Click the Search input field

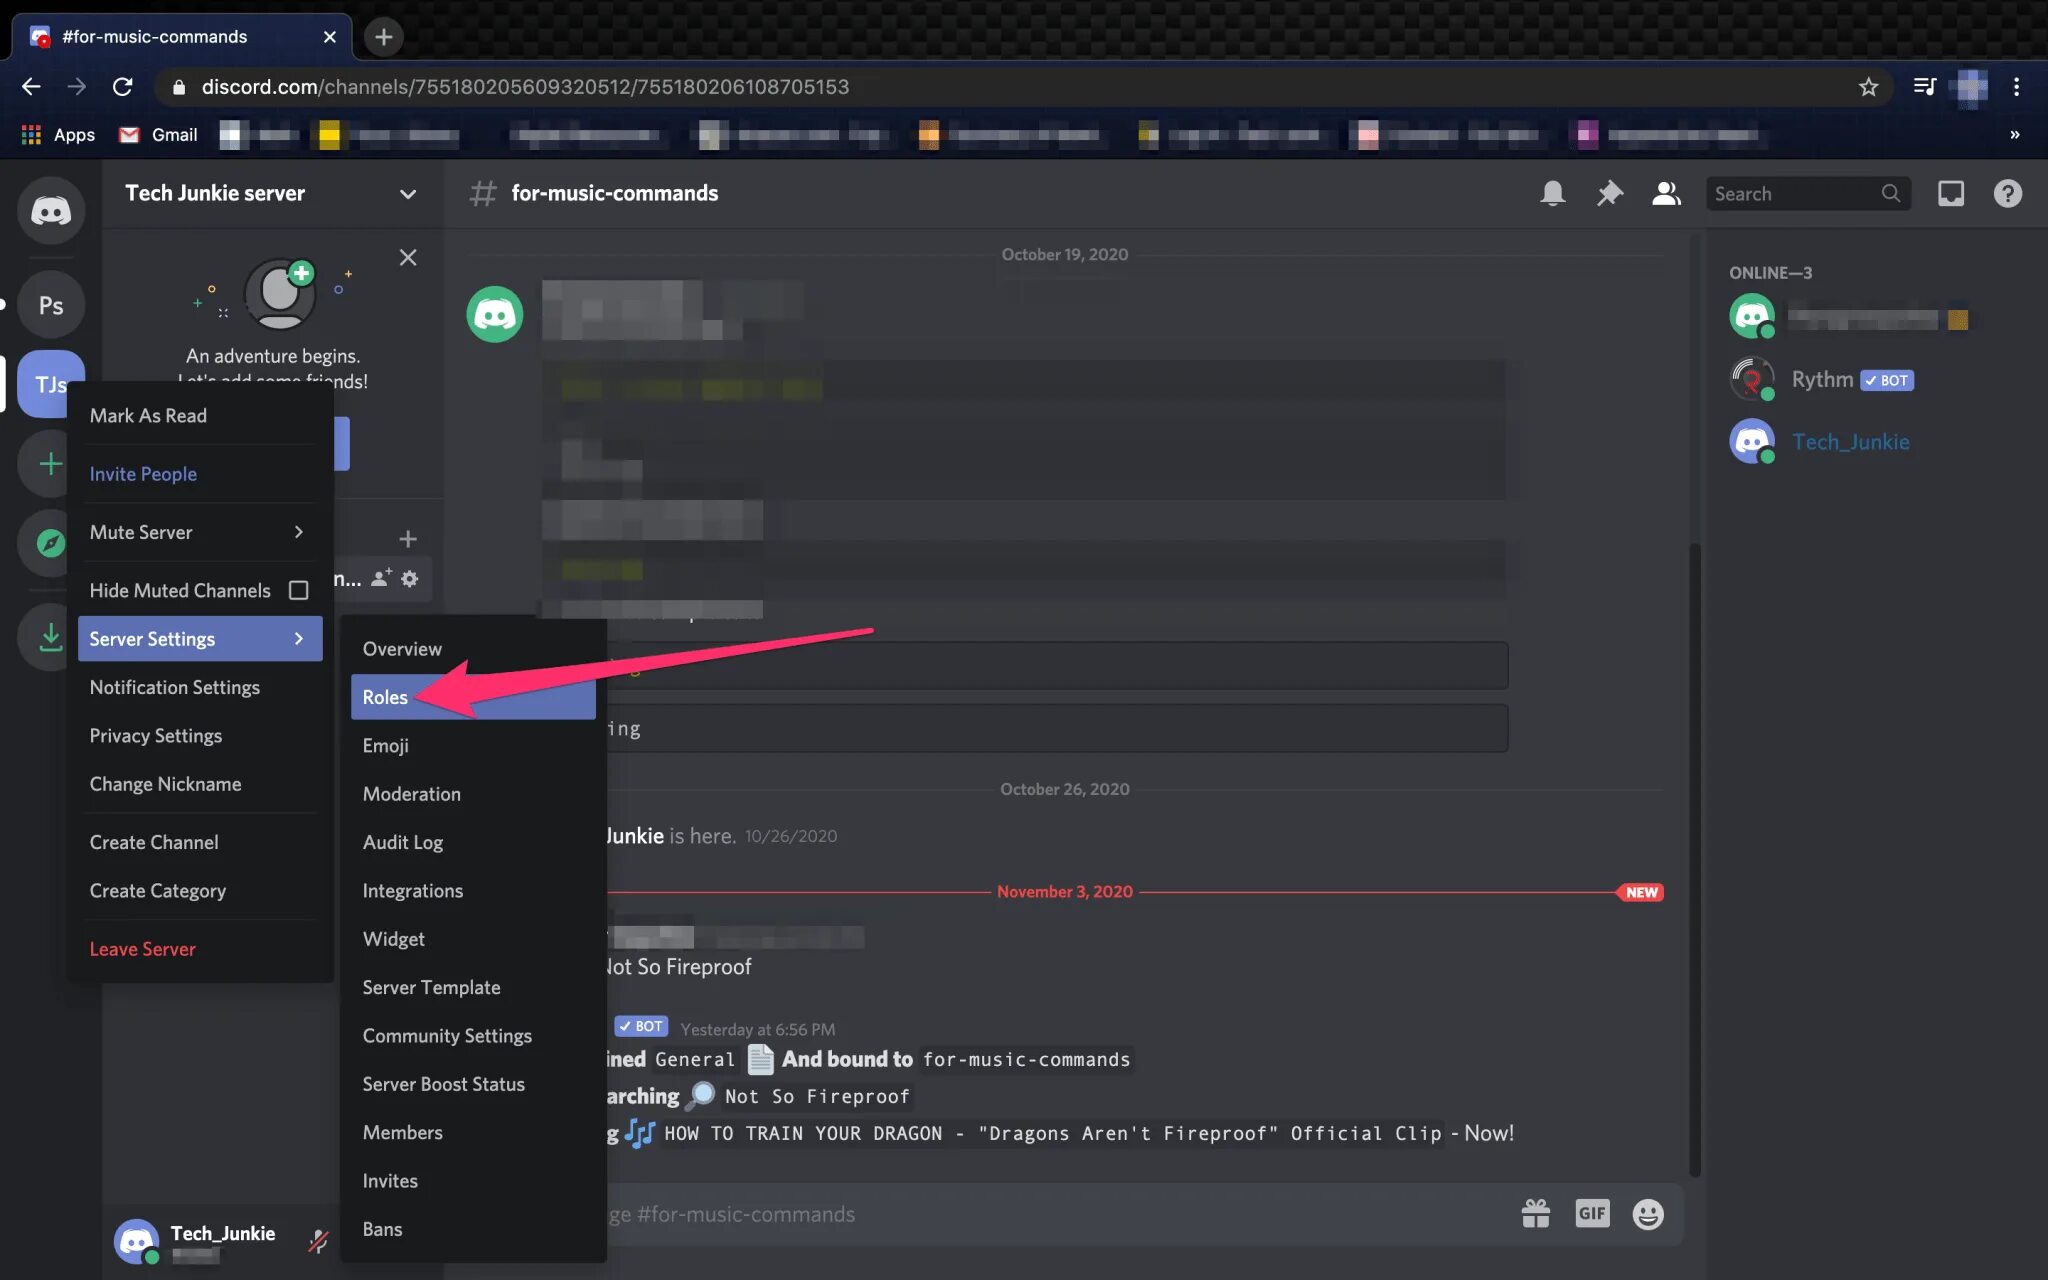[1807, 193]
